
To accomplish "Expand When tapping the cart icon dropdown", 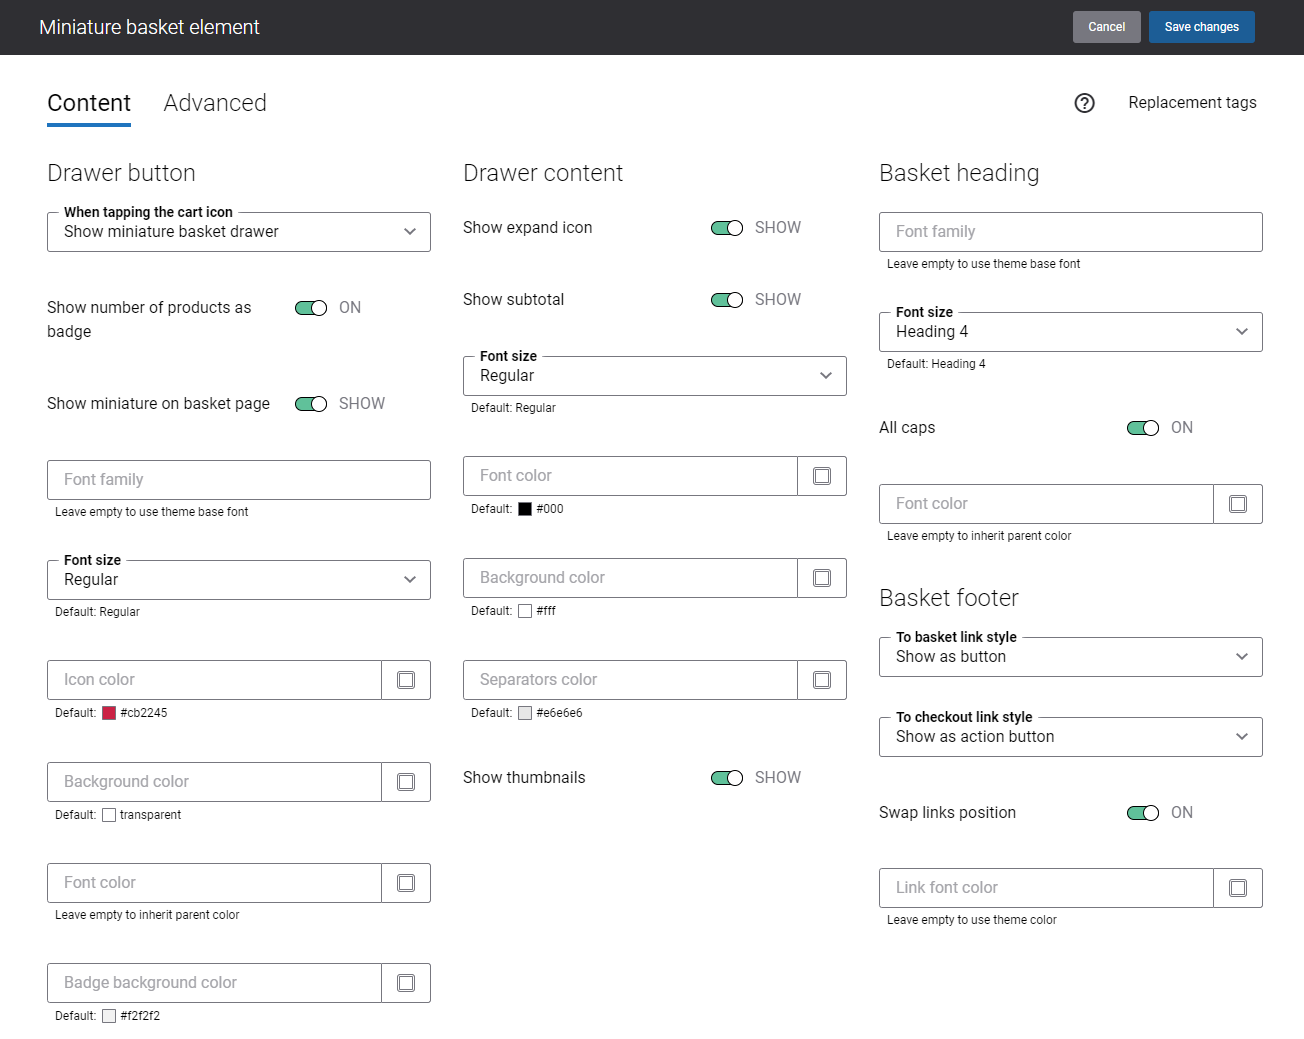I will [x=239, y=232].
